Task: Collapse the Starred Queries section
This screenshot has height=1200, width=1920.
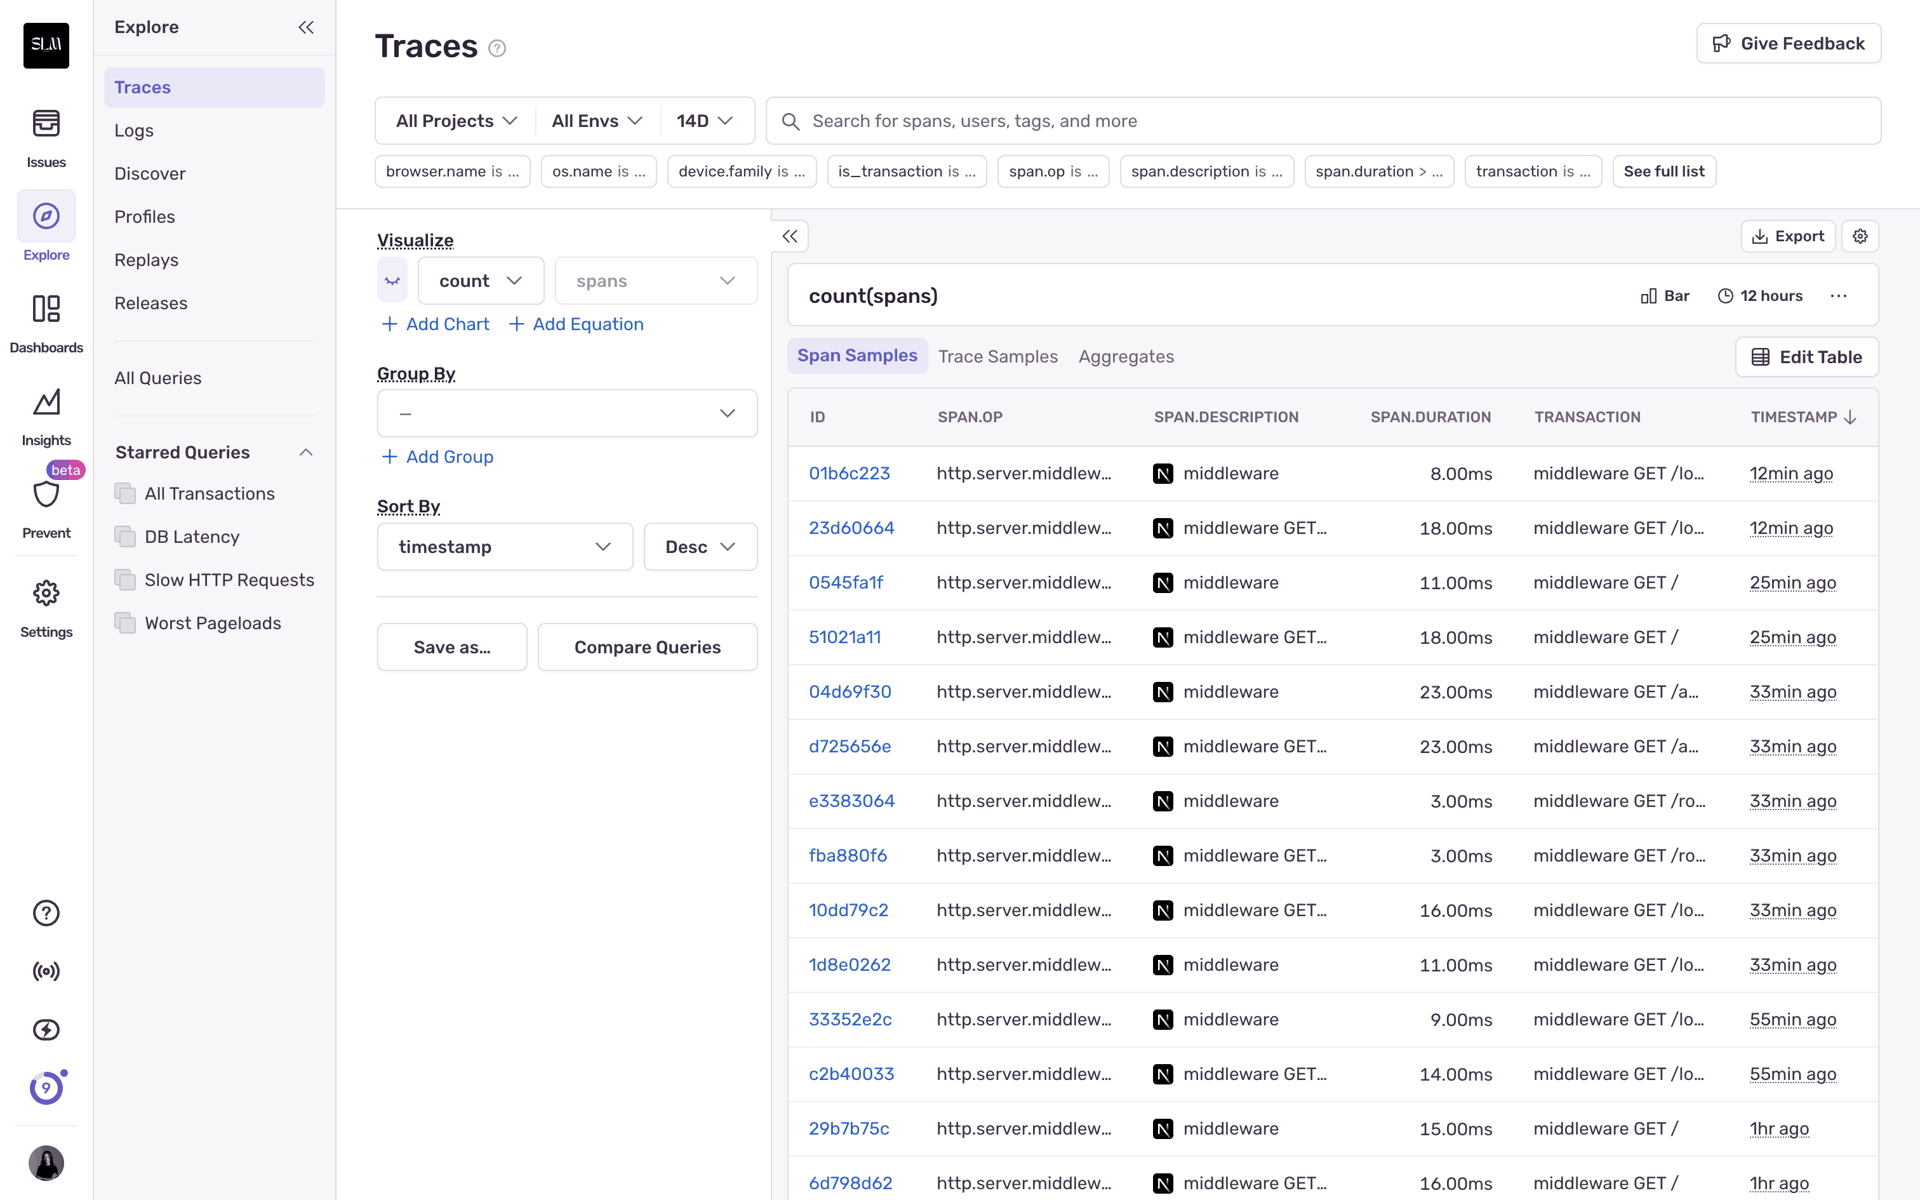Action: click(x=306, y=452)
